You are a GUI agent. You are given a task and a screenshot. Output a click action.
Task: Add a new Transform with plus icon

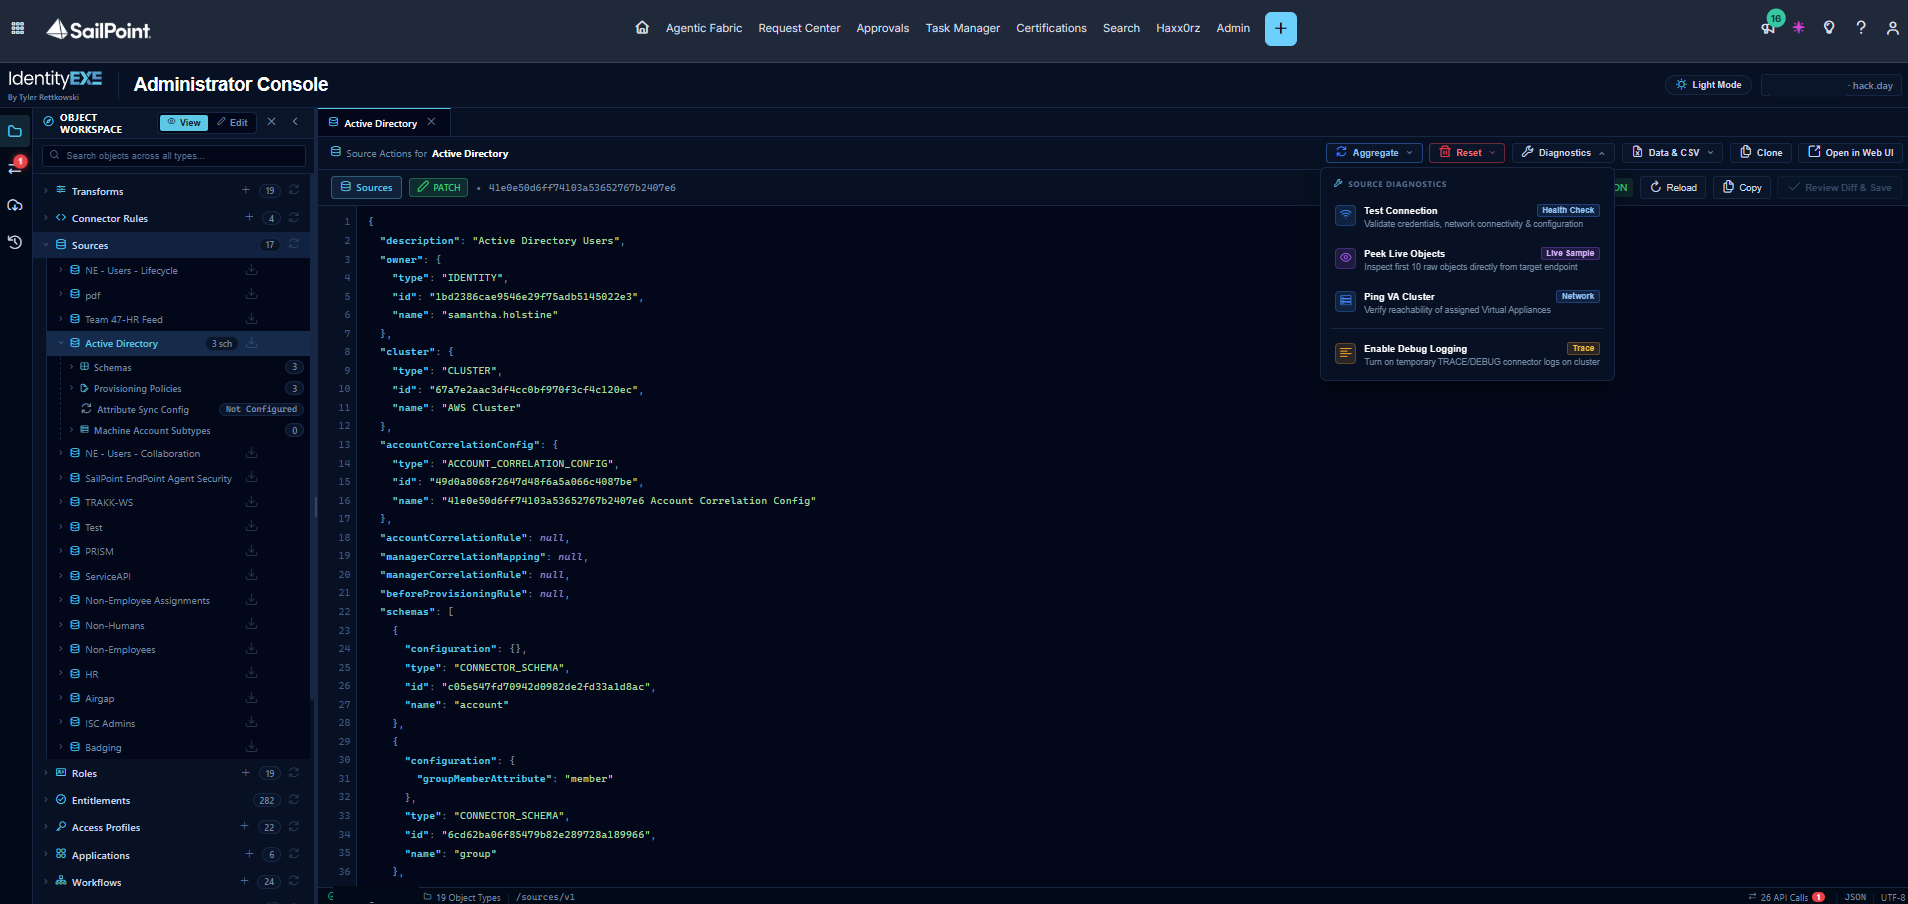point(246,190)
